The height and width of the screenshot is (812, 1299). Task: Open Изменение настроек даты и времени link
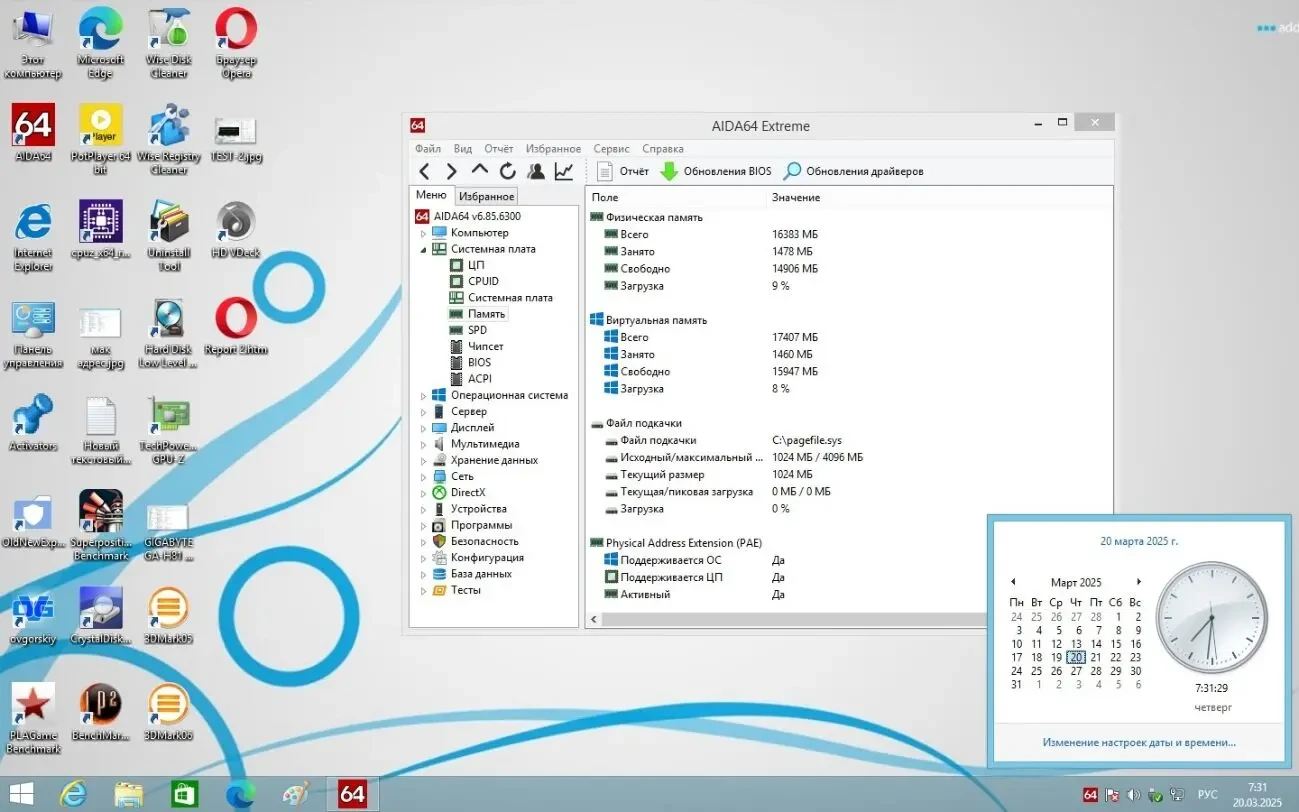click(x=1138, y=742)
